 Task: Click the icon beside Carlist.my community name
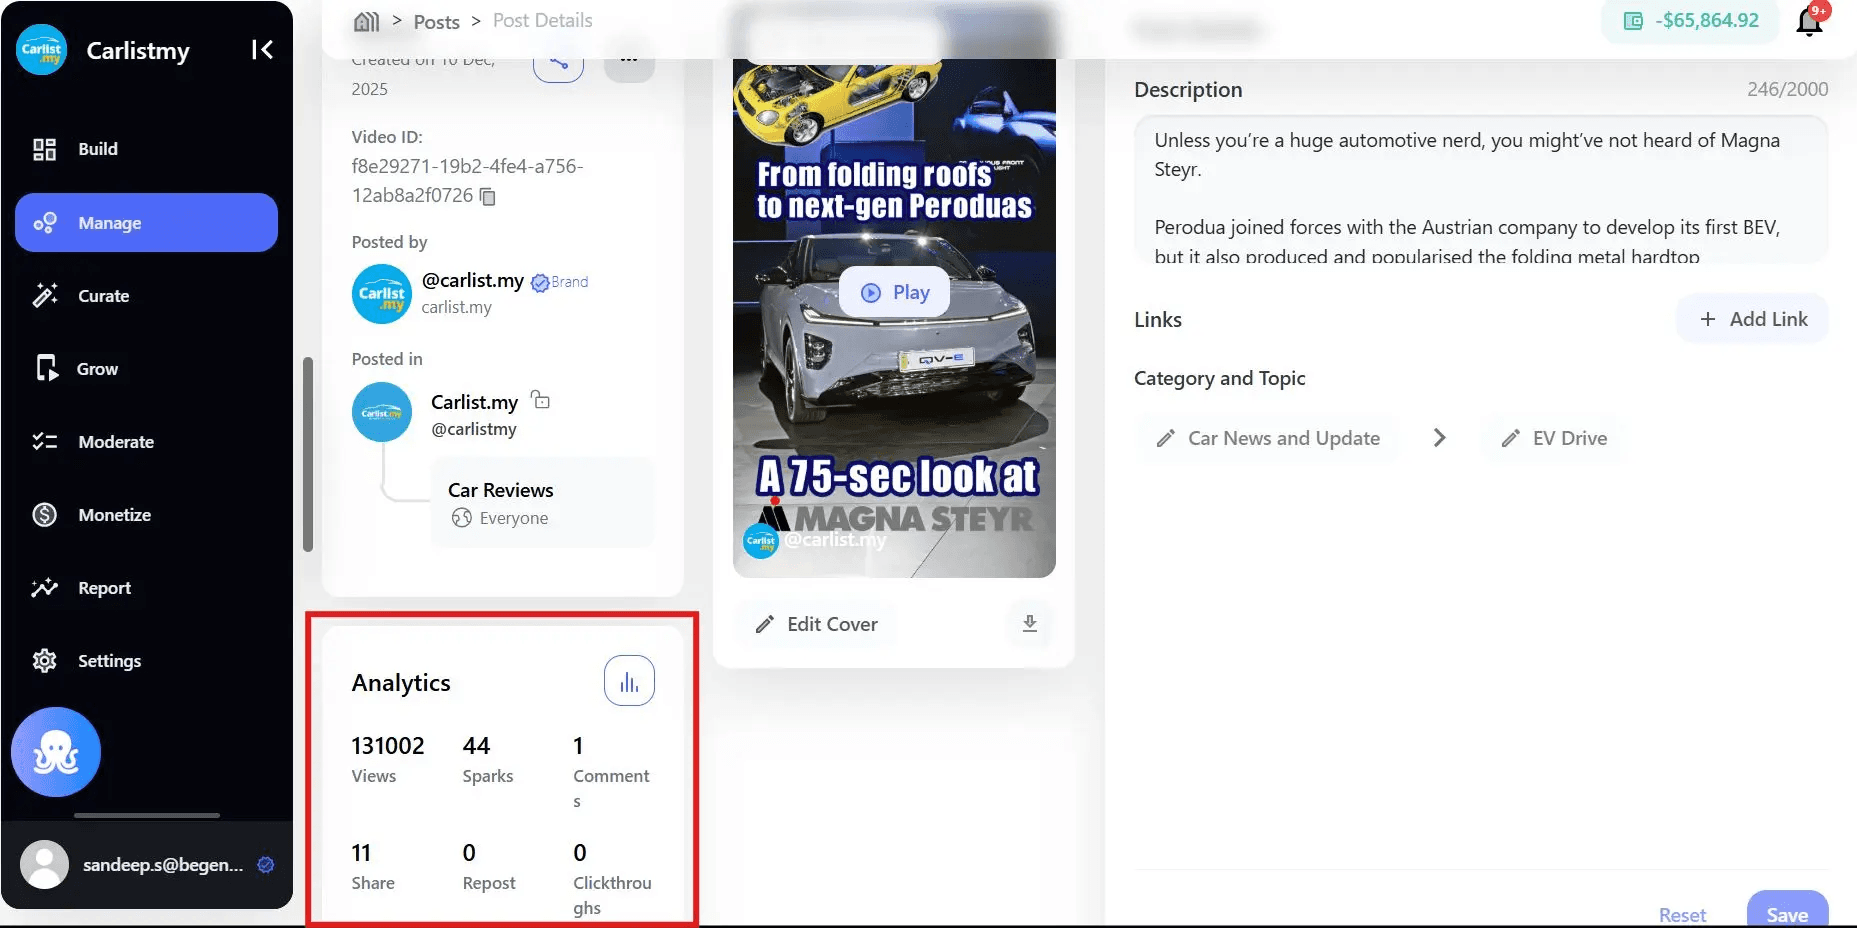541,400
